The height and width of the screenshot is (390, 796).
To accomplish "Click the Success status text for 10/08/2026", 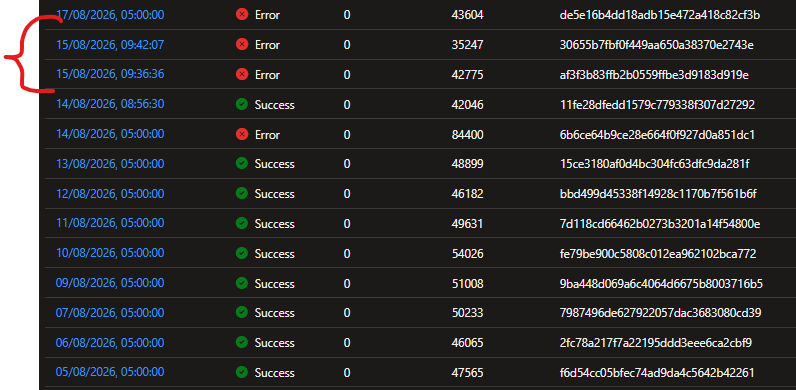I will 275,253.
